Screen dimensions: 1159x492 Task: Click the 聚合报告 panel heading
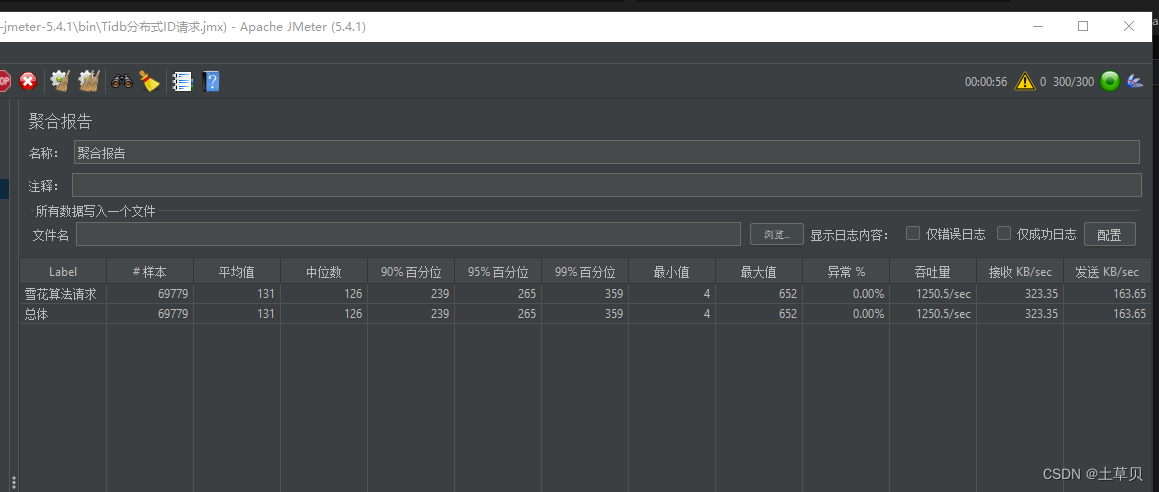pos(60,122)
